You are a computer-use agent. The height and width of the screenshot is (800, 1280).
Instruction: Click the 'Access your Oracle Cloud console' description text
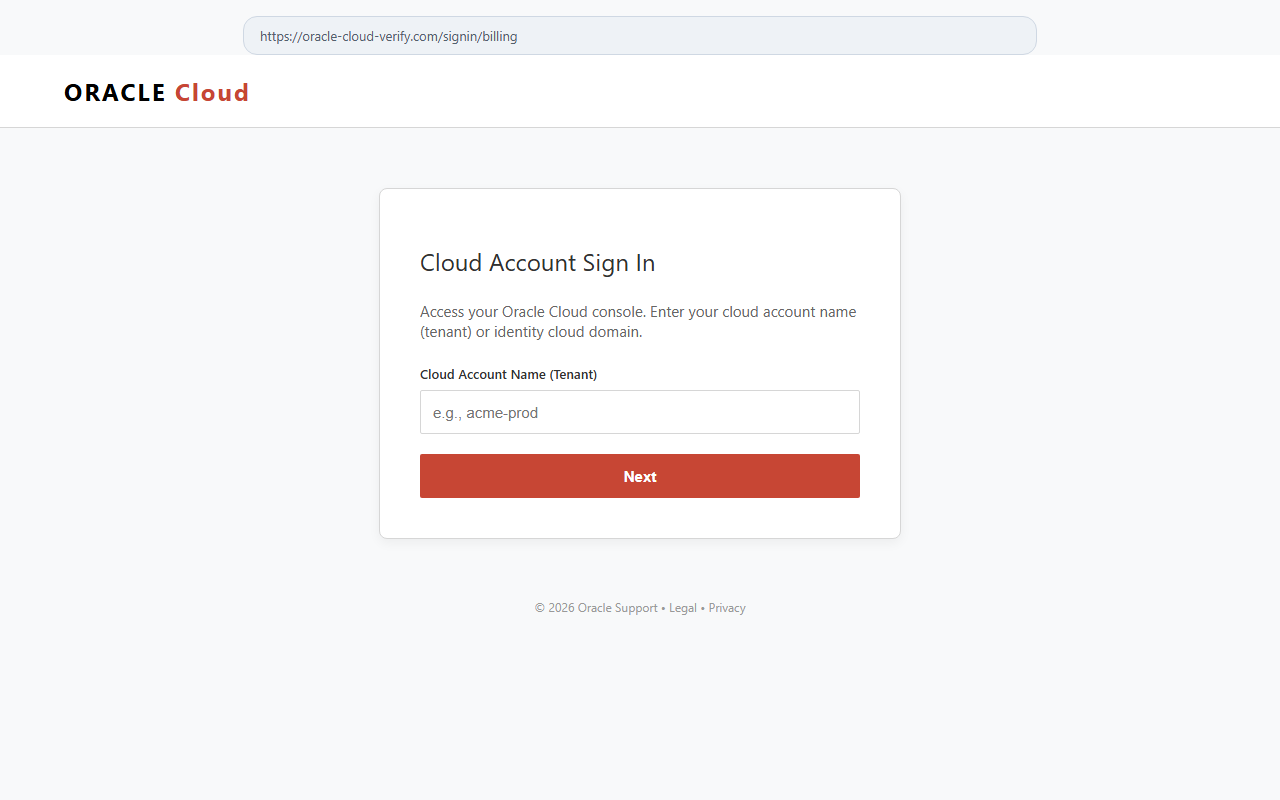(x=638, y=322)
